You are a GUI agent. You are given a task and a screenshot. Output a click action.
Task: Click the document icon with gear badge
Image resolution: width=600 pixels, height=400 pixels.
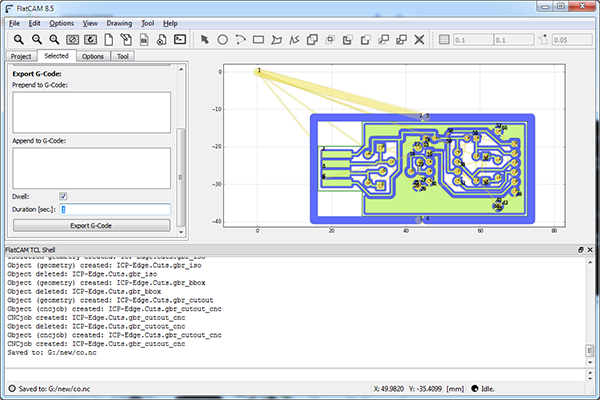161,39
